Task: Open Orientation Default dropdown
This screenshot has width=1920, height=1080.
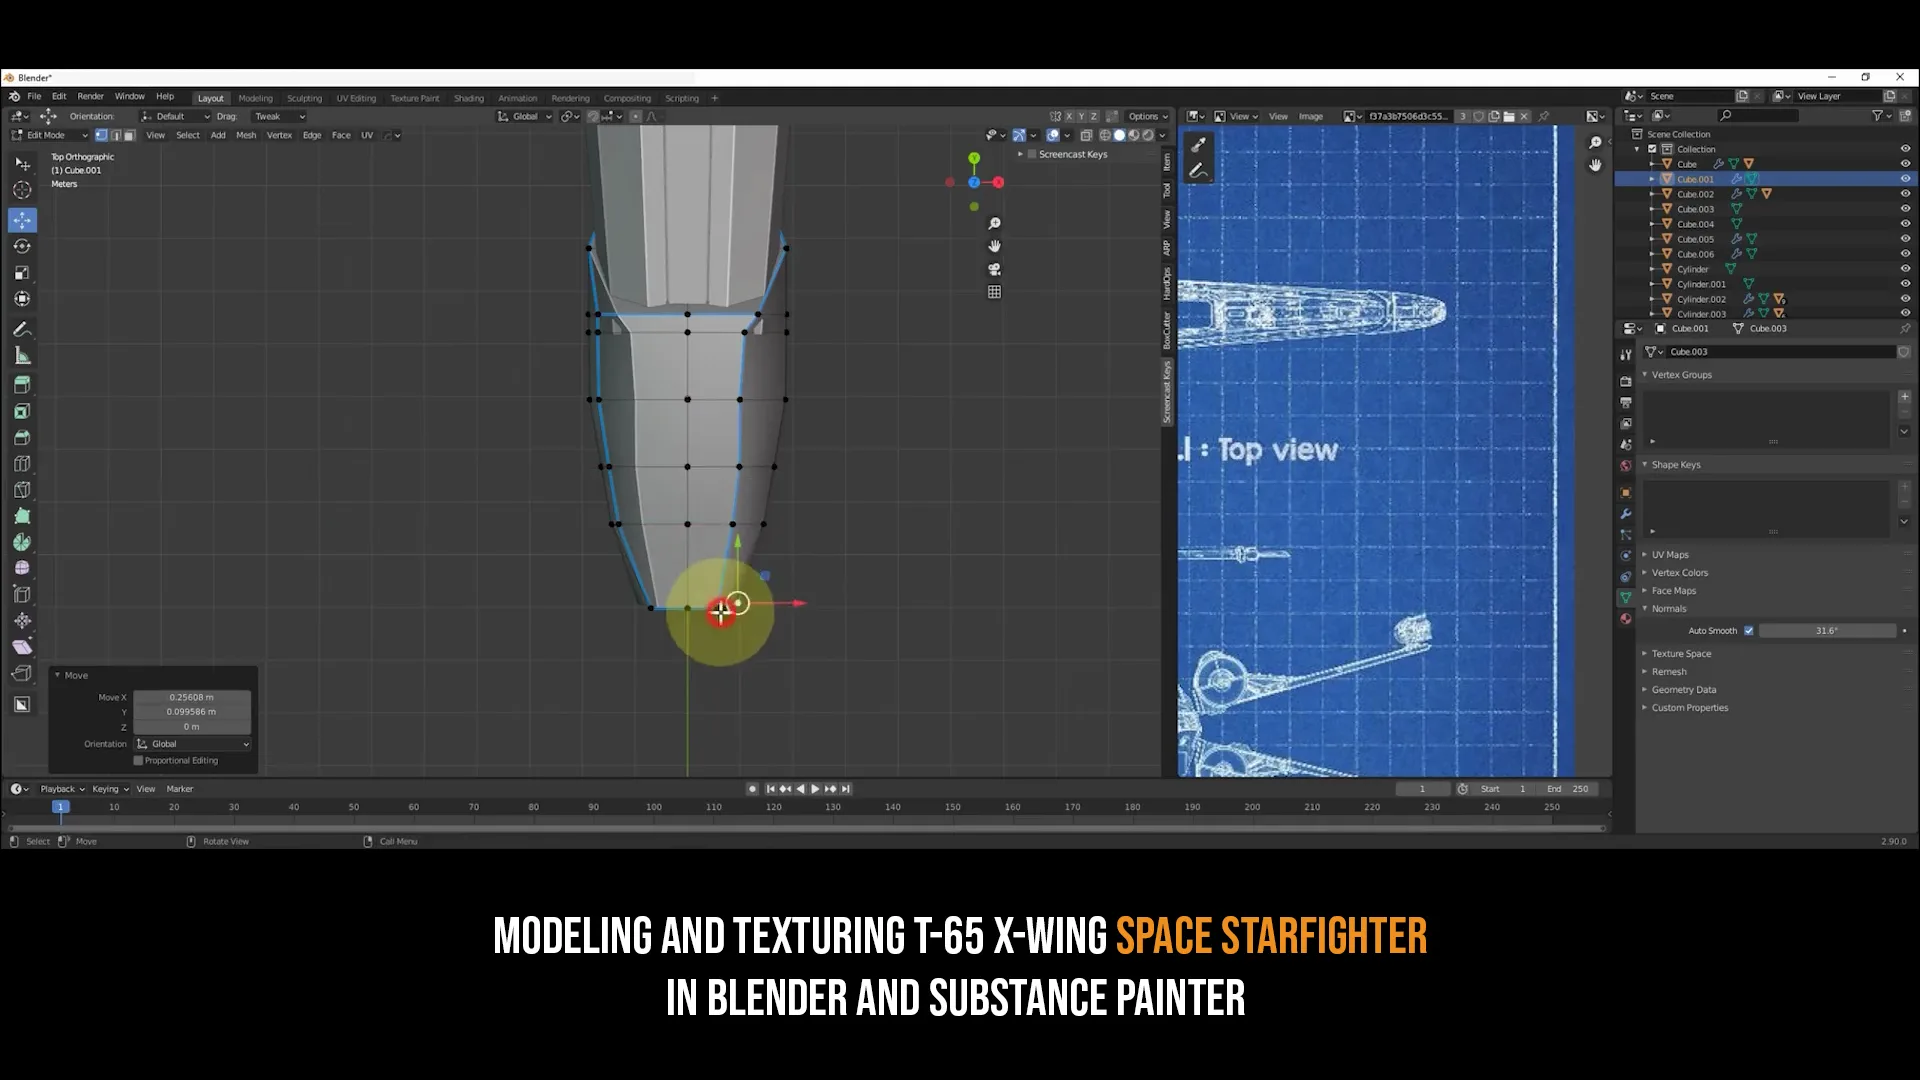Action: 175,116
